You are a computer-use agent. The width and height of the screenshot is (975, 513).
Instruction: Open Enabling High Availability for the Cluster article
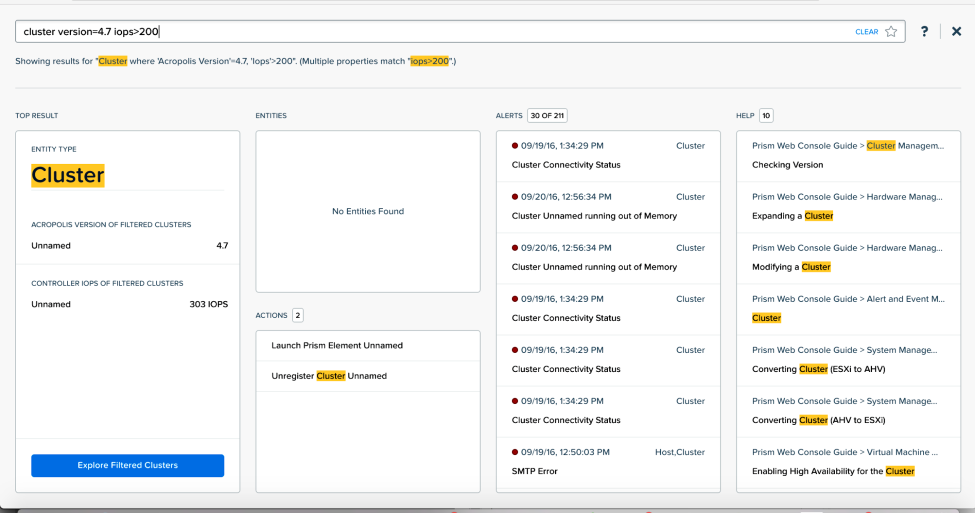848,462
